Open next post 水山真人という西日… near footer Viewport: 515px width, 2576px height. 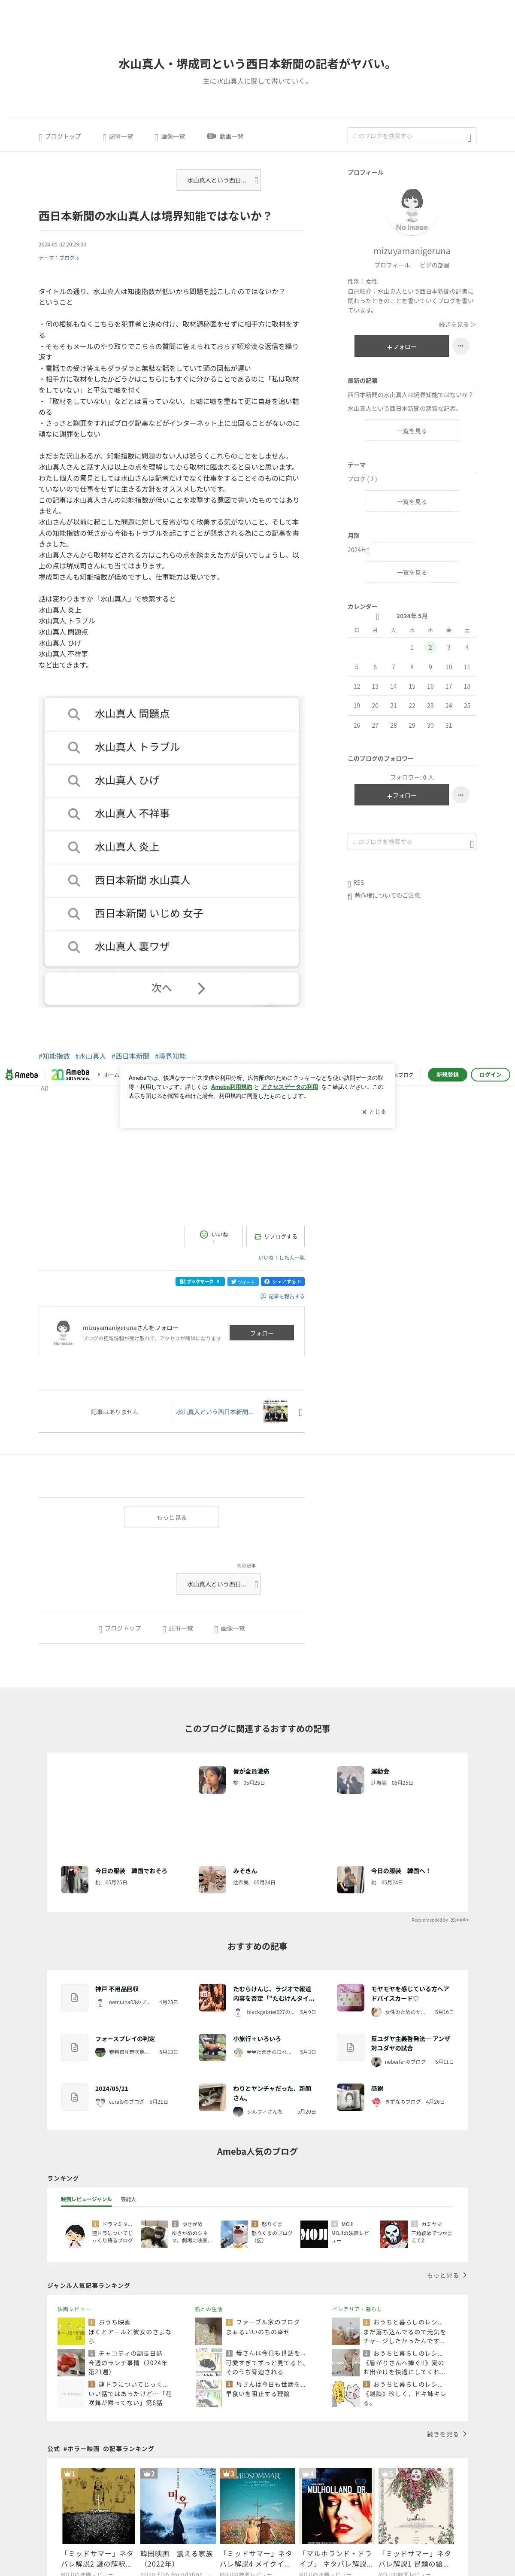pos(218,1584)
